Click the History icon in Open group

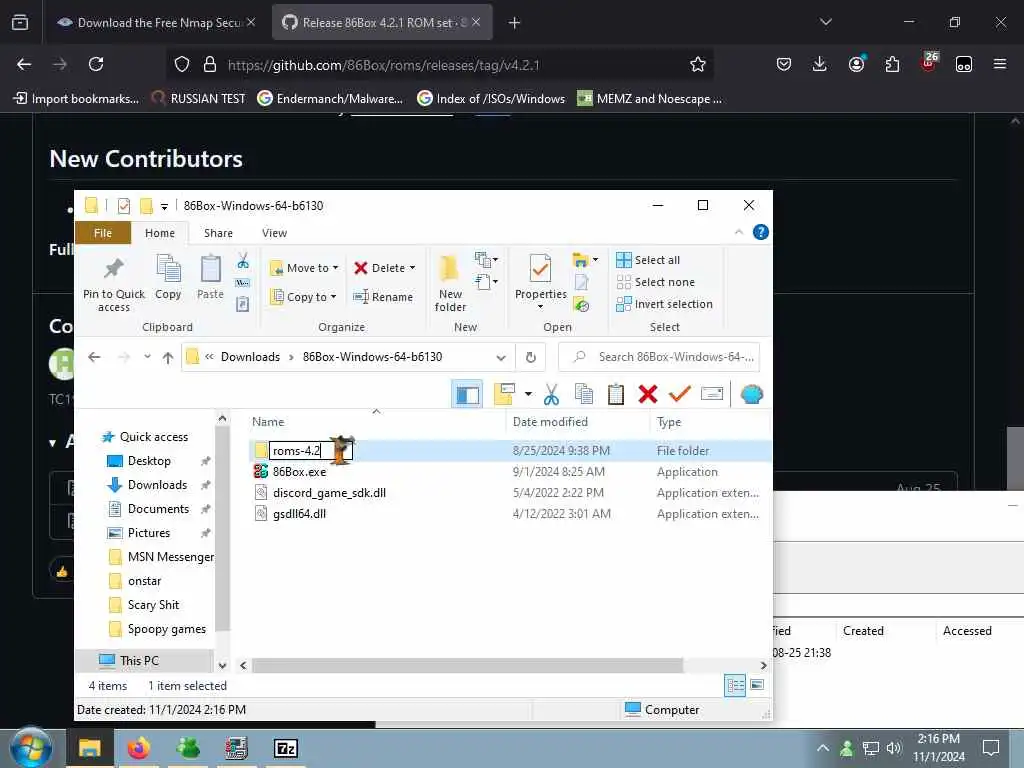point(581,304)
